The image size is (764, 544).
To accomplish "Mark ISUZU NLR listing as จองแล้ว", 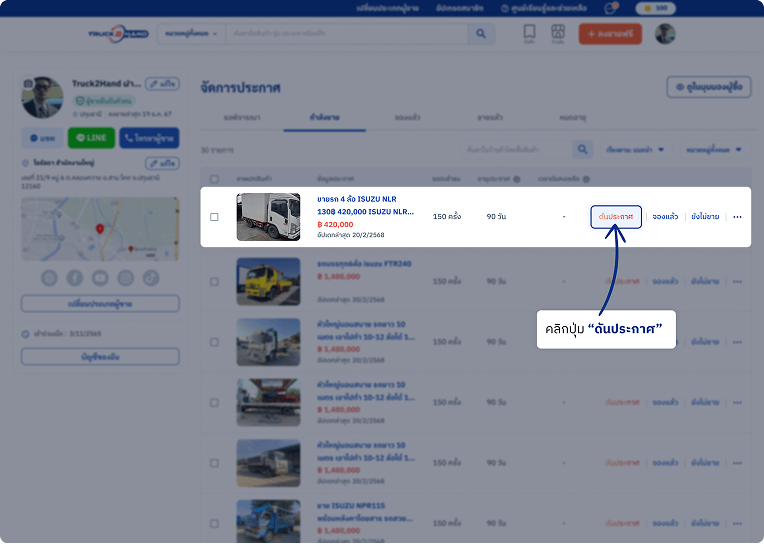I will click(x=665, y=216).
